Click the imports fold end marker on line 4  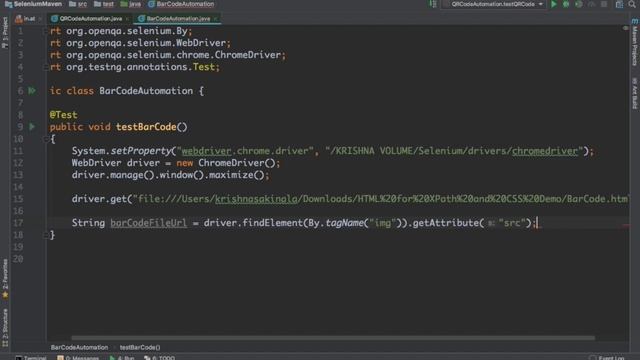point(46,67)
